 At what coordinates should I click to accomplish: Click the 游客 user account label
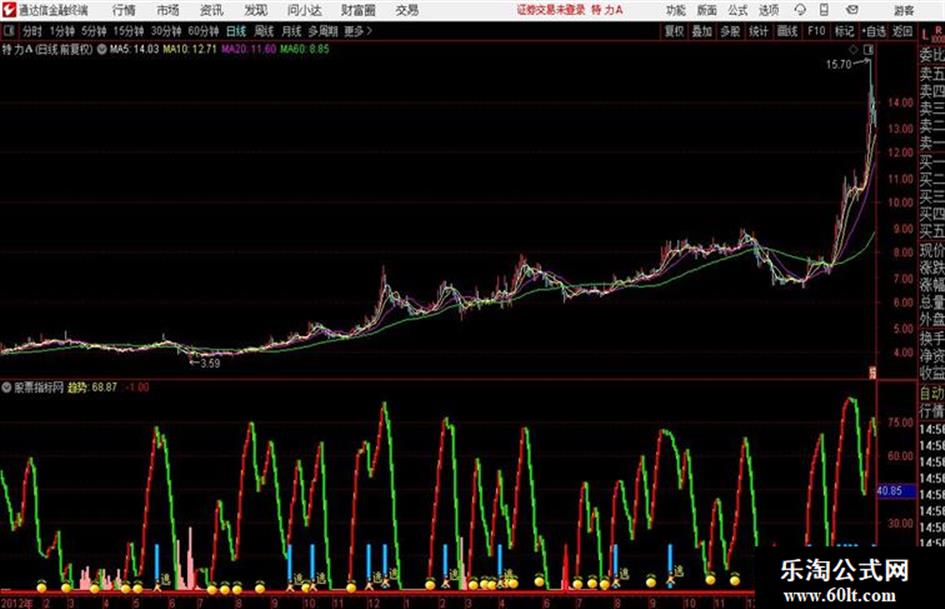coord(903,10)
